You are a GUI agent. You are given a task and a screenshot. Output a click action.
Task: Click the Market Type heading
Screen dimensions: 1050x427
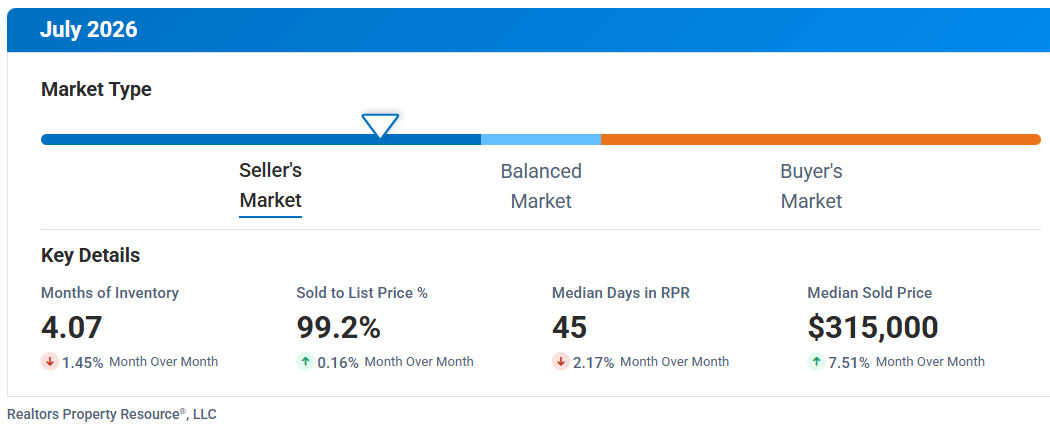(96, 89)
